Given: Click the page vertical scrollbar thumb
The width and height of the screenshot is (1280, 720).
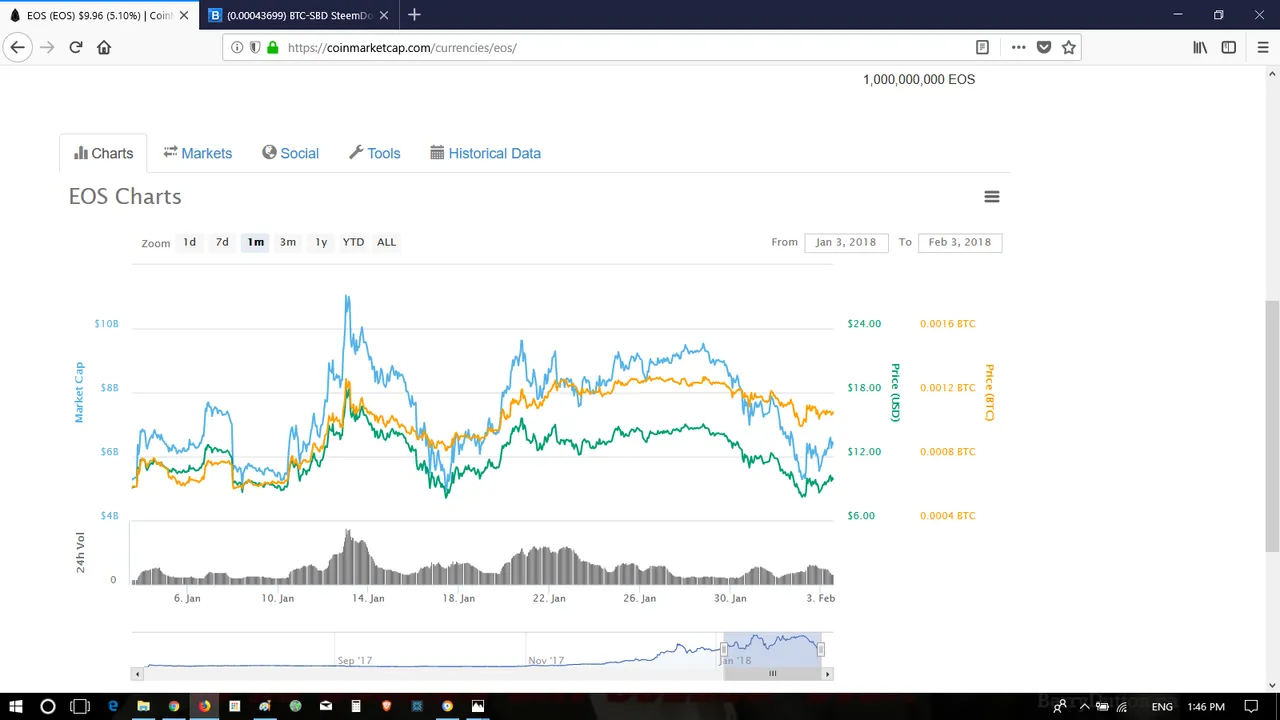Looking at the screenshot, I should click(x=1272, y=425).
